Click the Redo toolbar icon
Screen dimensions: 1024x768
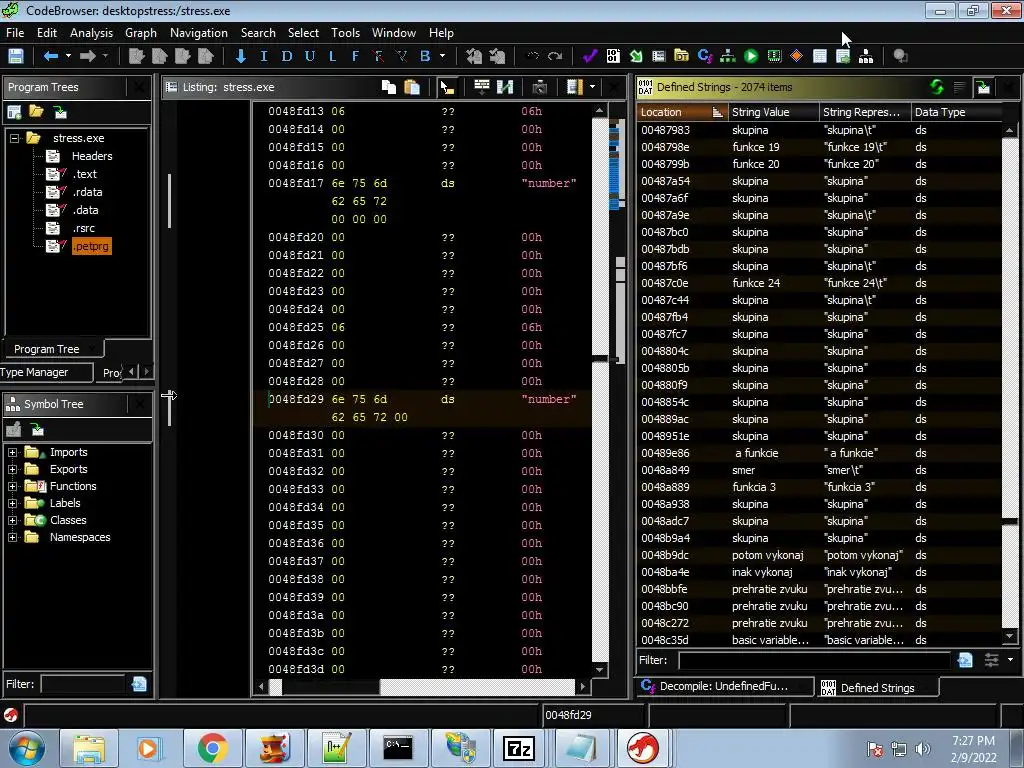click(555, 56)
